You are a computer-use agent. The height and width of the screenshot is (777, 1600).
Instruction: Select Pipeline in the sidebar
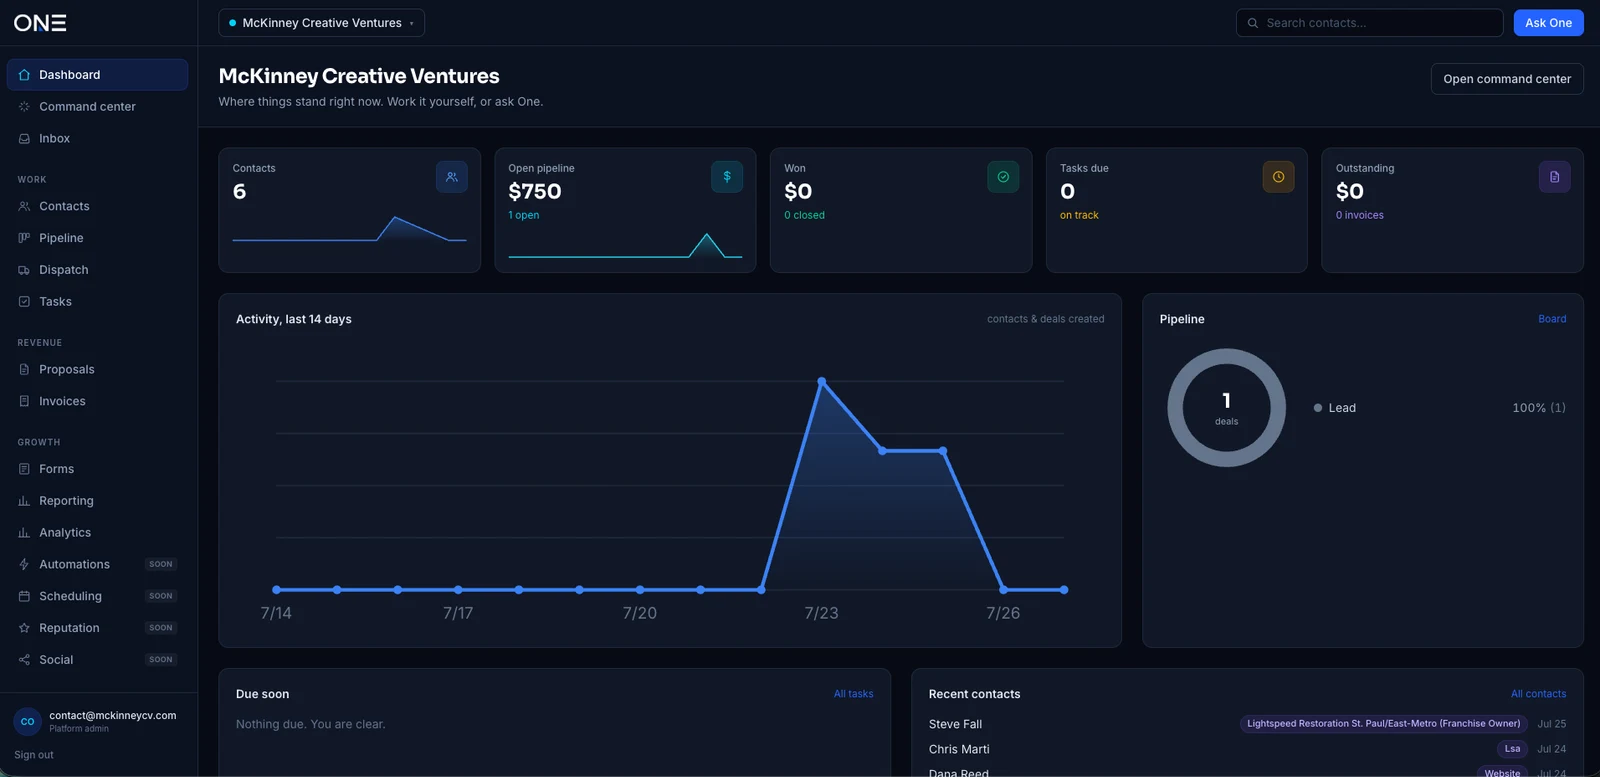(x=97, y=238)
